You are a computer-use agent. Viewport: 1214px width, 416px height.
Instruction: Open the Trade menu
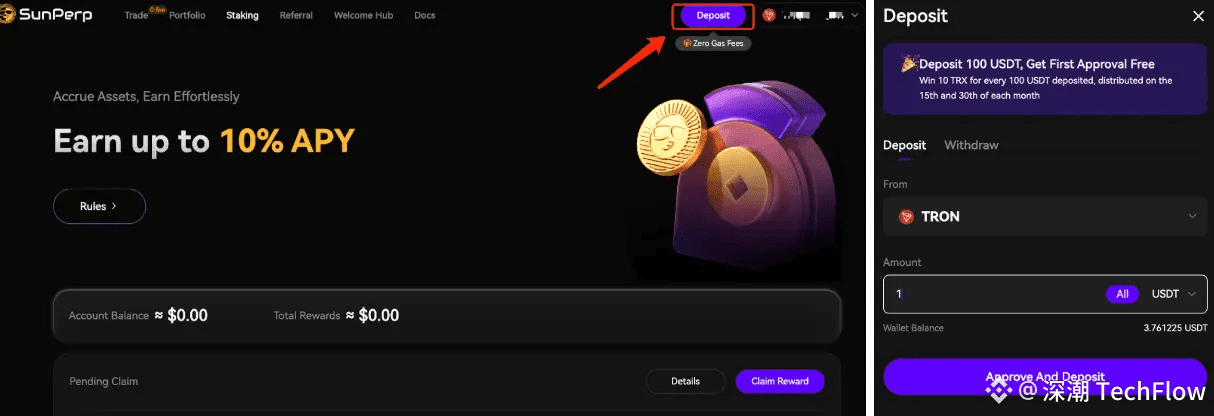click(x=137, y=16)
